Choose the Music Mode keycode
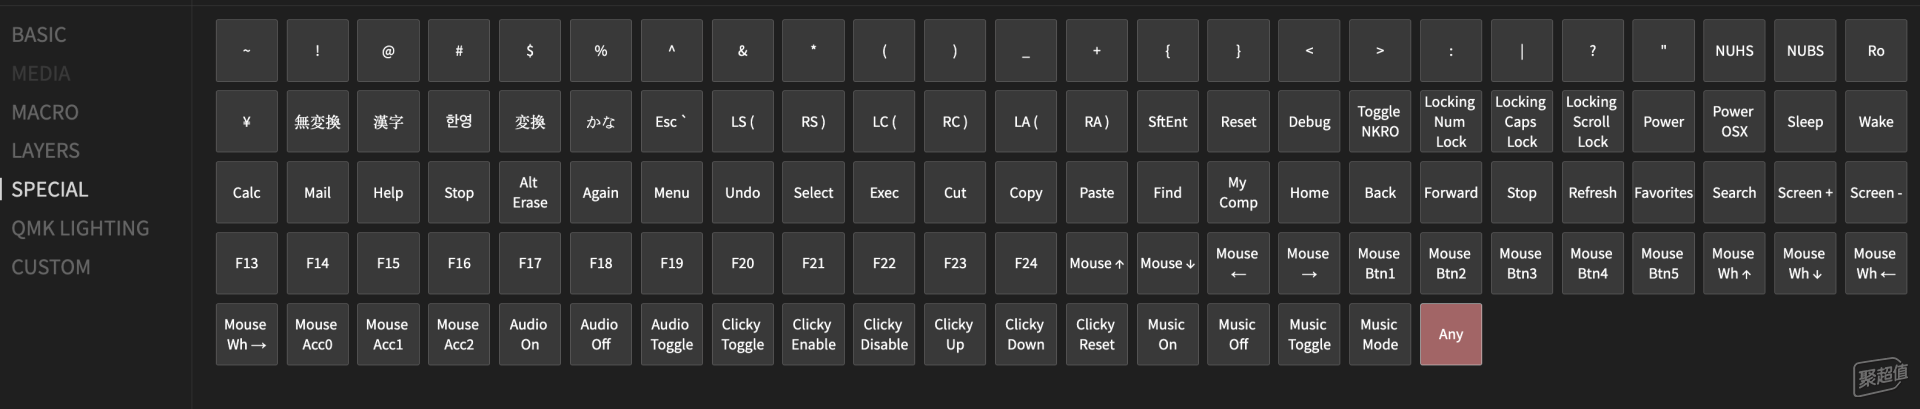 (1379, 334)
